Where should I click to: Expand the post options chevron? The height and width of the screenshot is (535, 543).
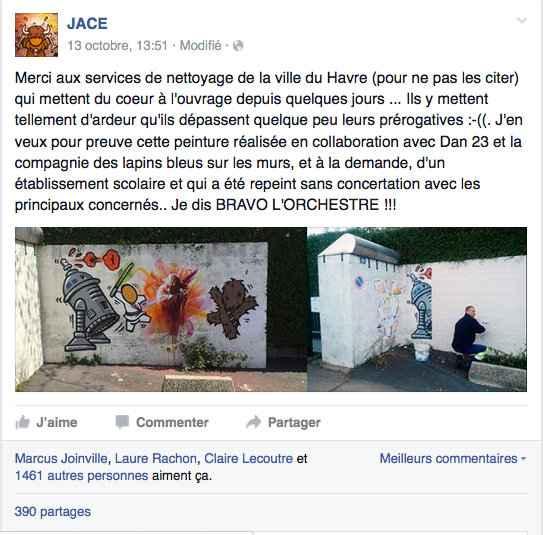coord(522,20)
